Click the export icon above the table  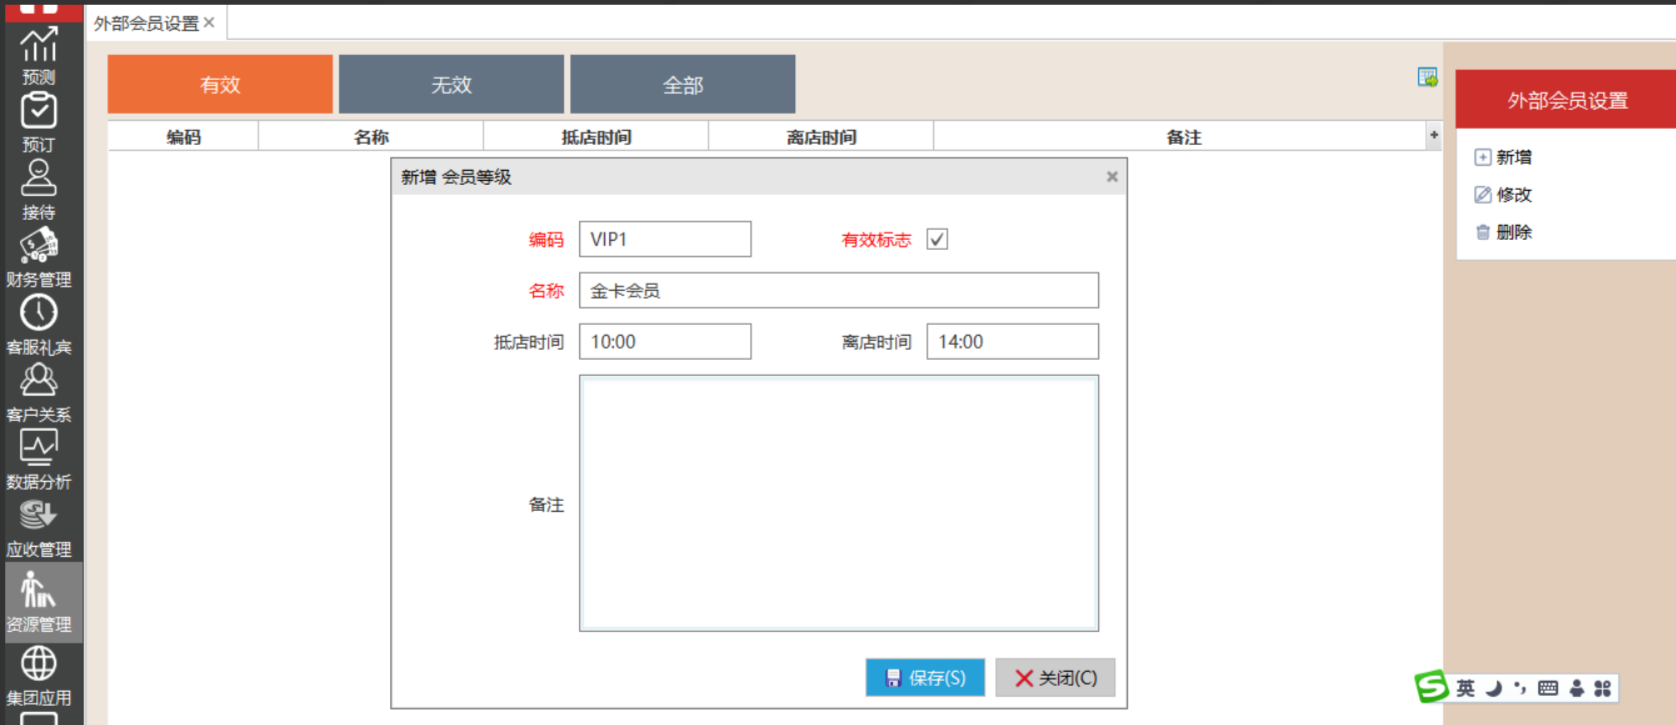coord(1427,77)
